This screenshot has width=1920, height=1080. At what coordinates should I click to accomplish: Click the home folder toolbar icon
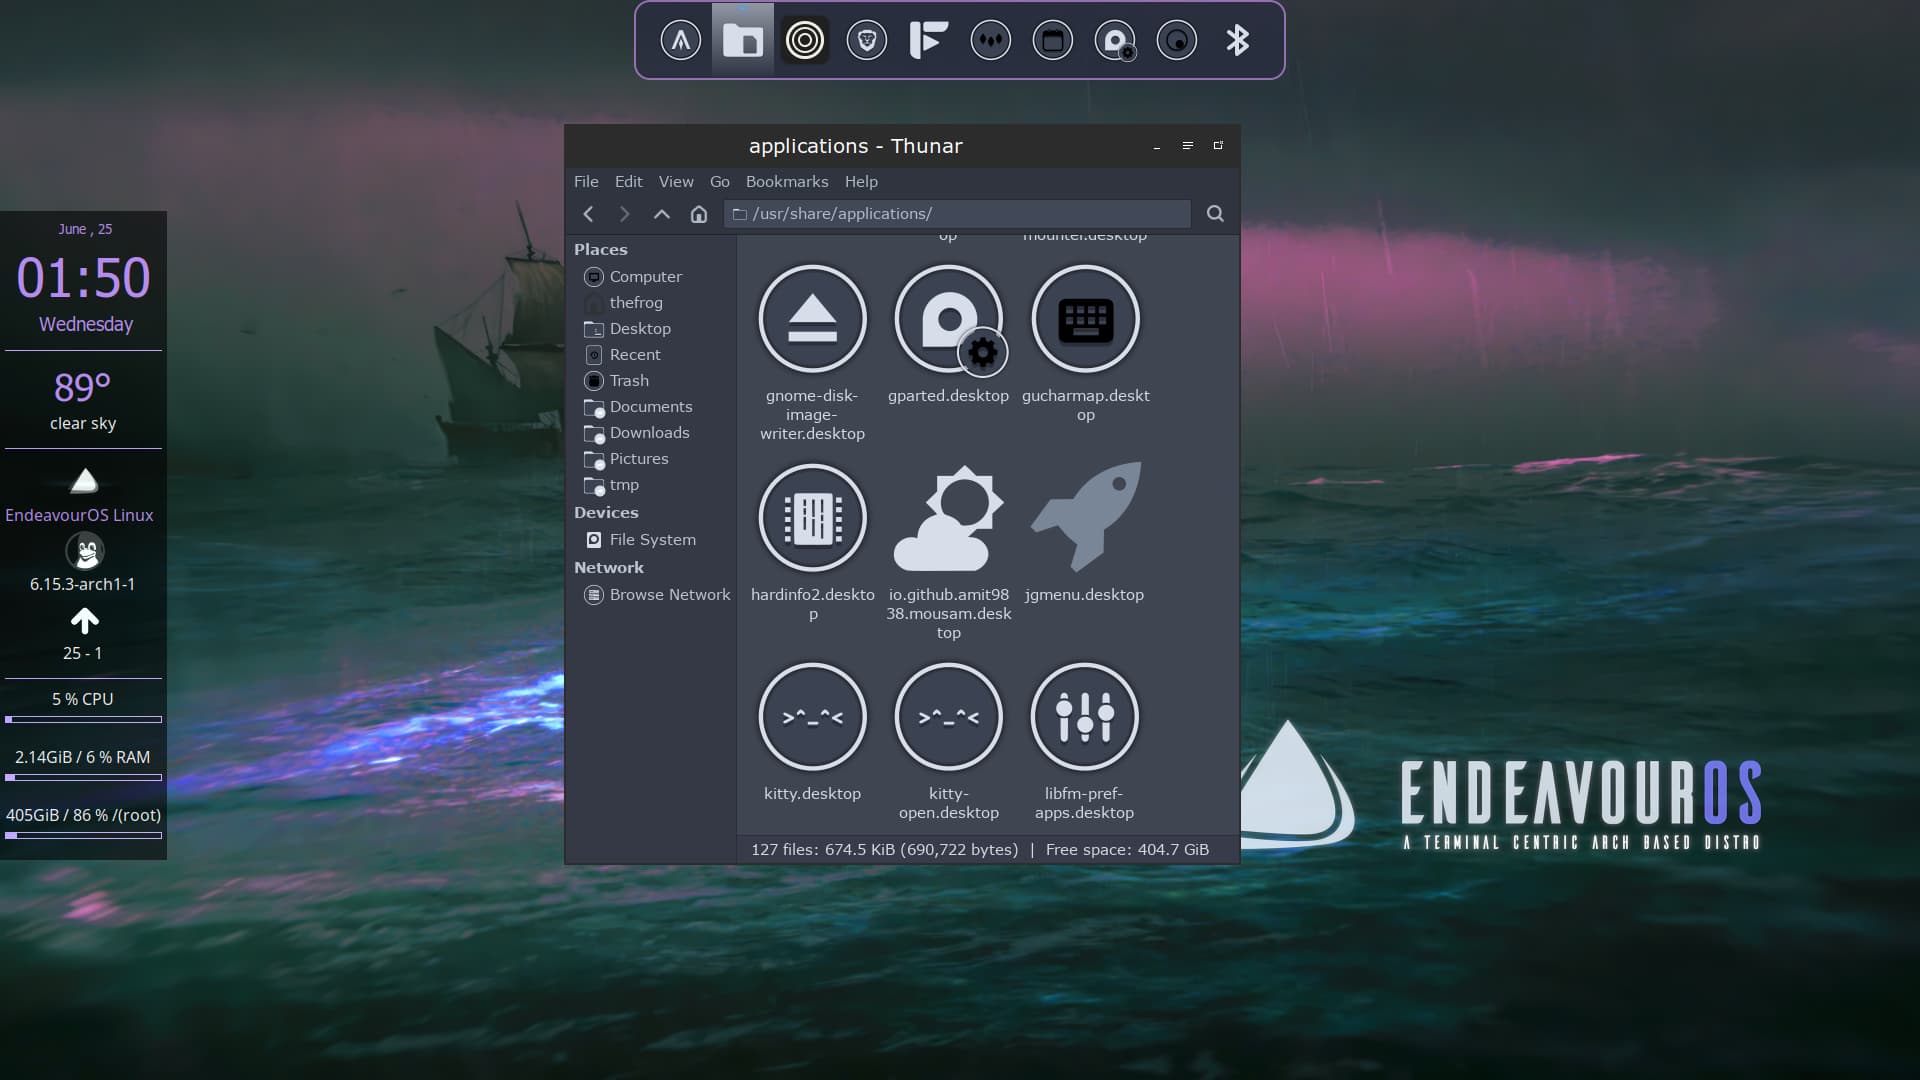699,214
